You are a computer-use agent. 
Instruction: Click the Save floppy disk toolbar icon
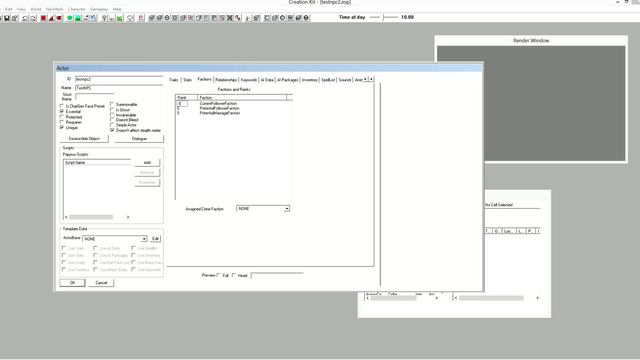(x=7, y=18)
